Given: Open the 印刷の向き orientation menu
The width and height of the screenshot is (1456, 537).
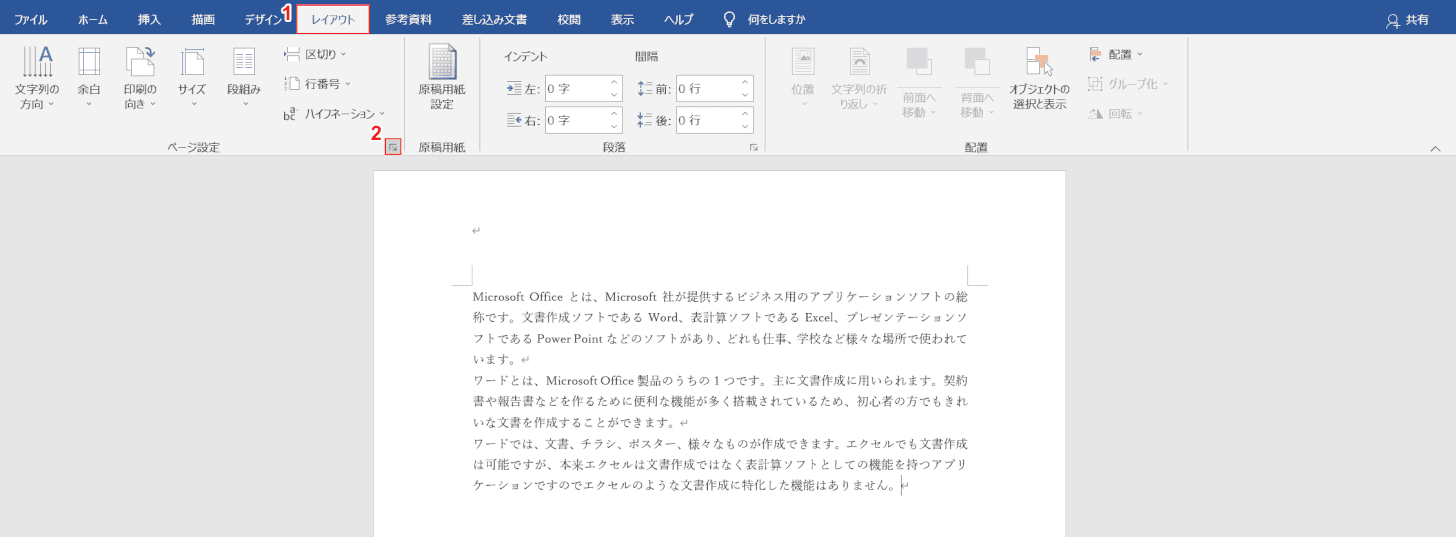Looking at the screenshot, I should pyautogui.click(x=140, y=78).
